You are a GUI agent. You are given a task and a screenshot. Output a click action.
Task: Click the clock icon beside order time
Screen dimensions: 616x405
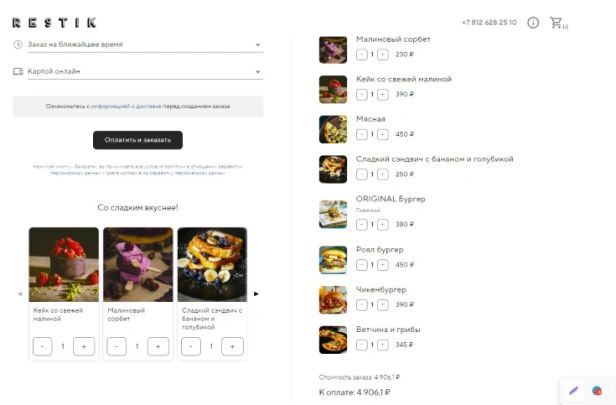[18, 44]
